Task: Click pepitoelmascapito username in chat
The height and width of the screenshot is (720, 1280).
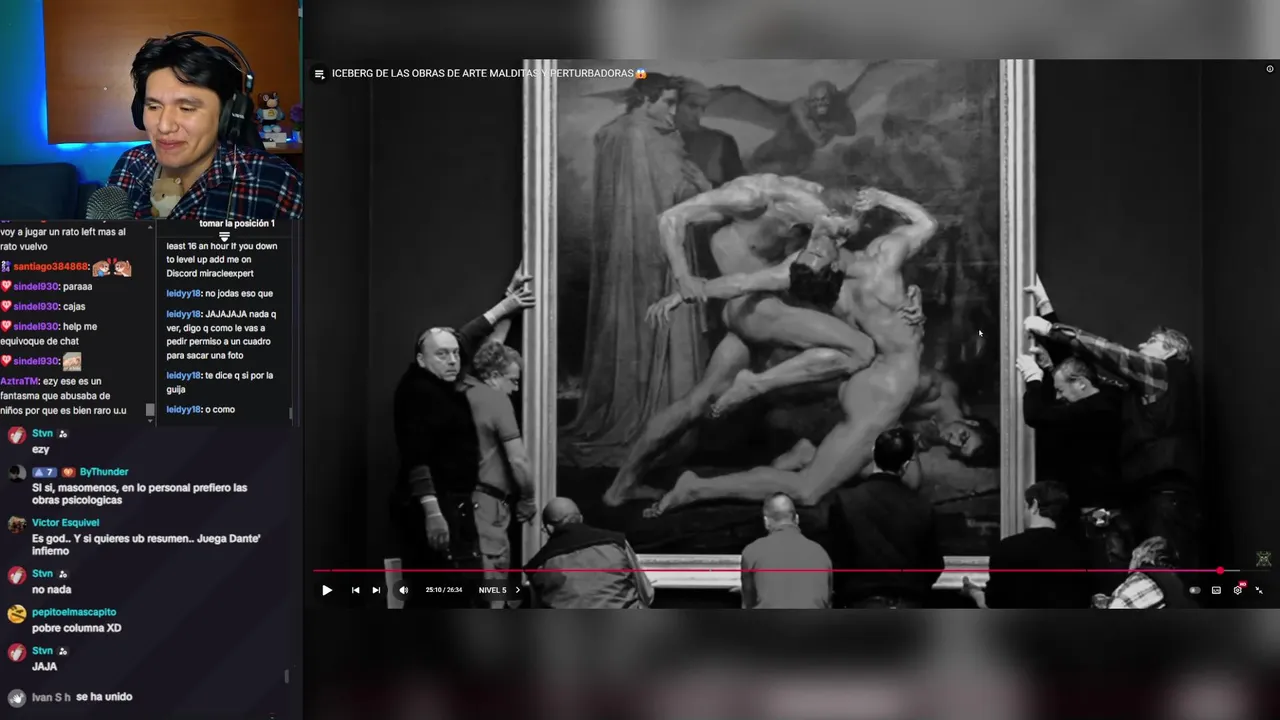Action: 74,612
